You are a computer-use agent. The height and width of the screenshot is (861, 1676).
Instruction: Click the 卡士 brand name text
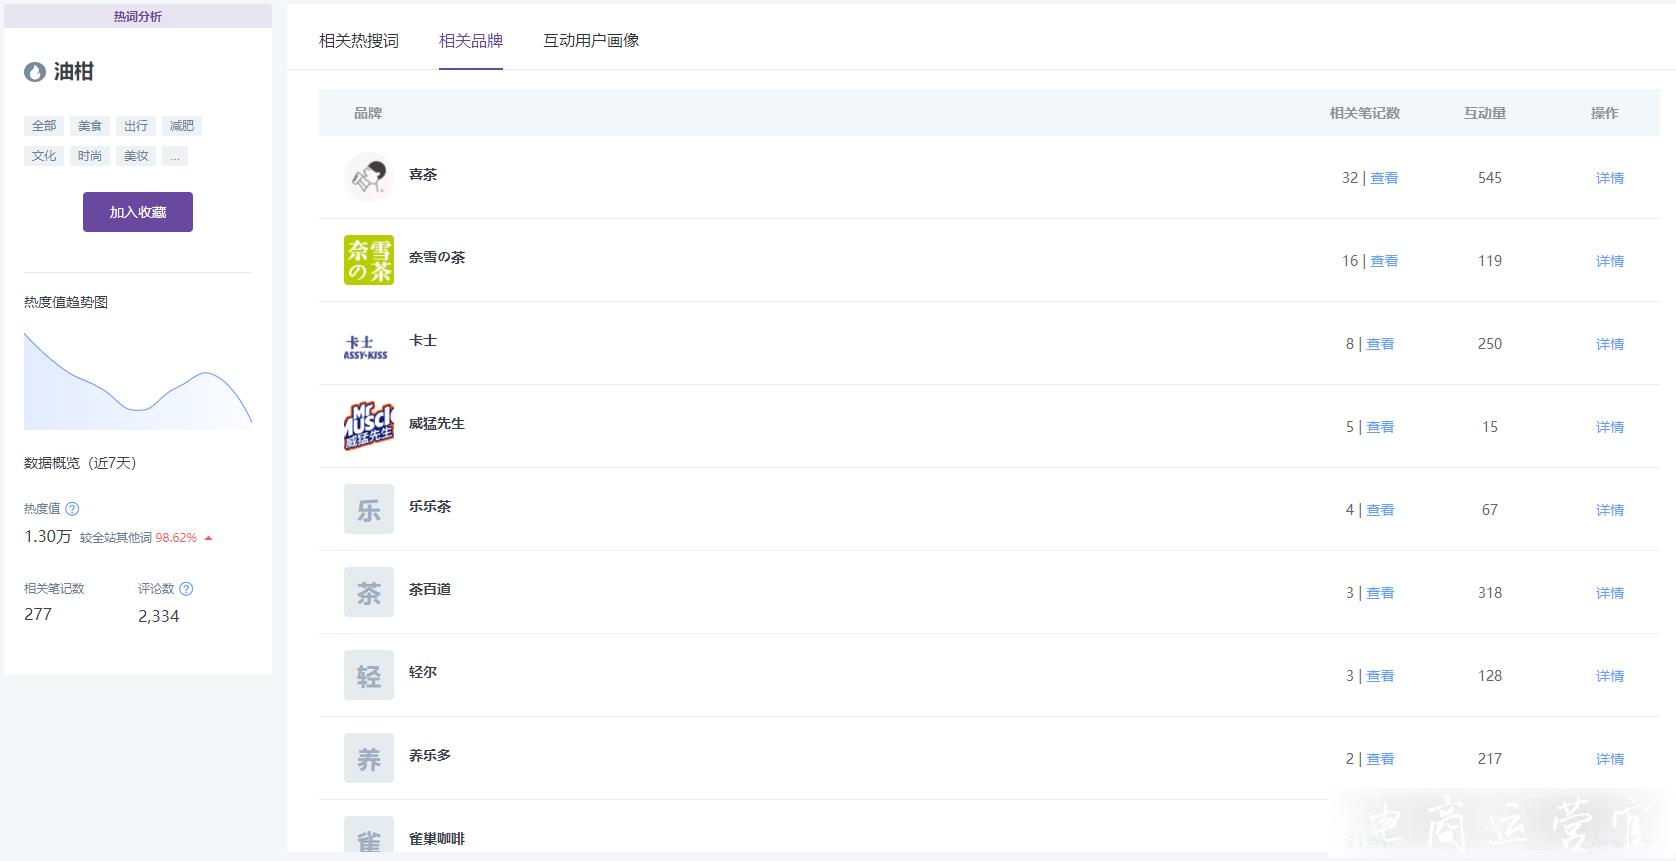pos(423,340)
